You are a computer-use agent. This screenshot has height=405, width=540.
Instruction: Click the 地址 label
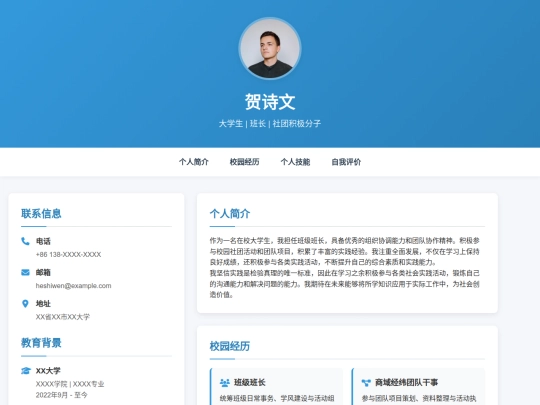tap(43, 303)
